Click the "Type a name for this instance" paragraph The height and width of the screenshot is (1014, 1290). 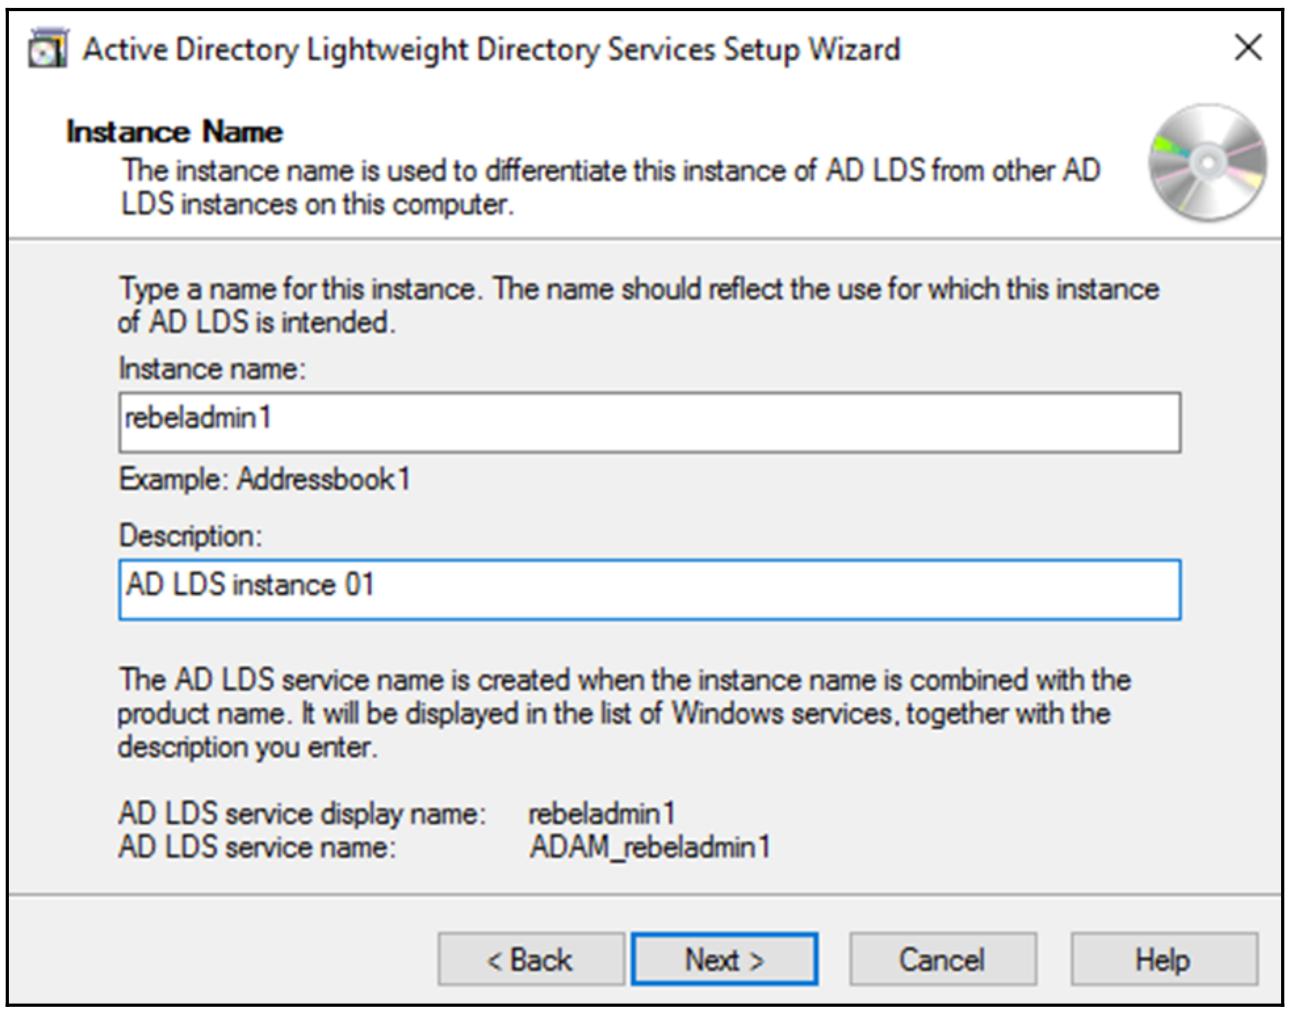coord(638,305)
